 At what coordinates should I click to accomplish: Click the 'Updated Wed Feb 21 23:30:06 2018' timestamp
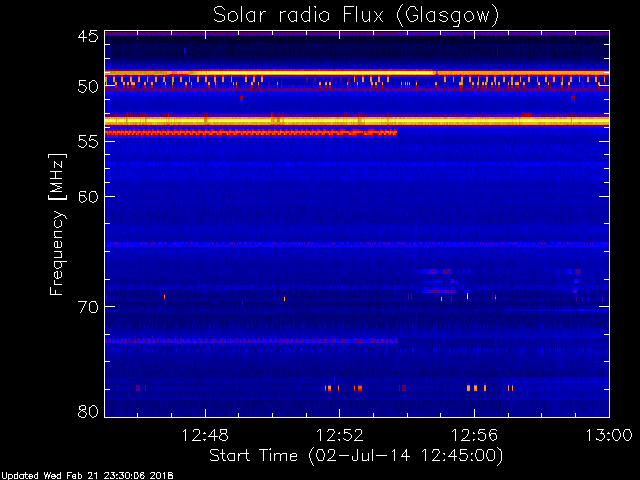[x=87, y=476]
